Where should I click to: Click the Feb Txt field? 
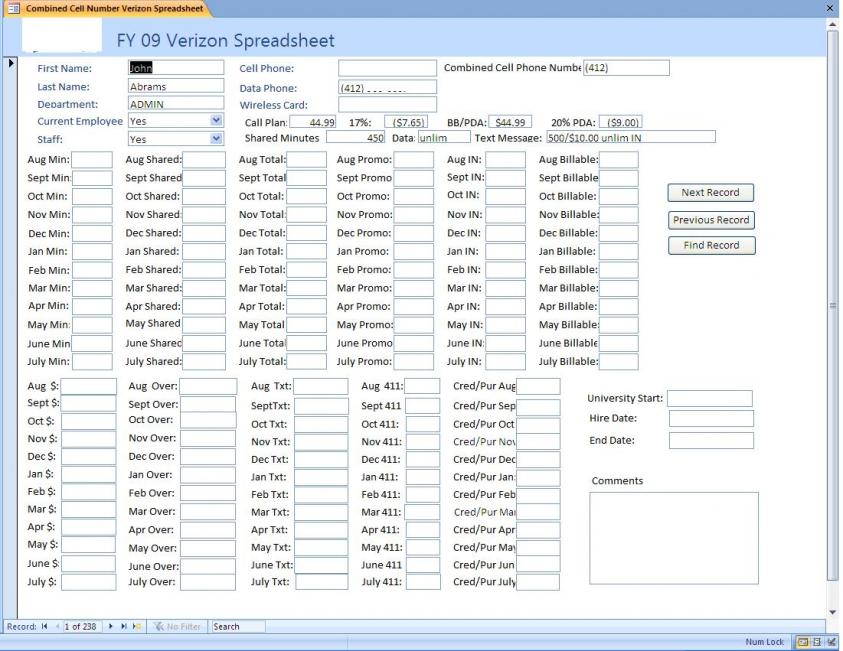pyautogui.click(x=321, y=495)
